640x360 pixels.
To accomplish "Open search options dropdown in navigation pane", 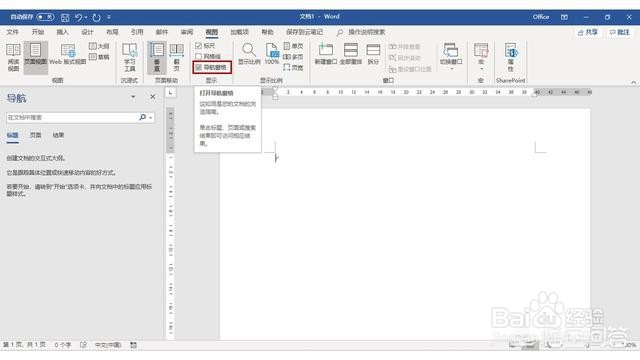I will 151,118.
